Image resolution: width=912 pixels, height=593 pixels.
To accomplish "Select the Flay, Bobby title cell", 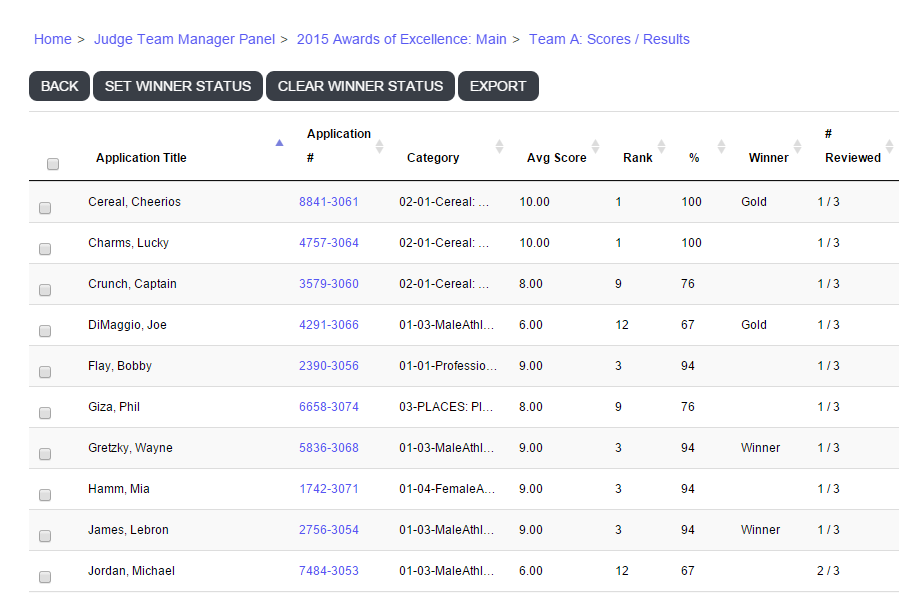I will click(x=120, y=366).
